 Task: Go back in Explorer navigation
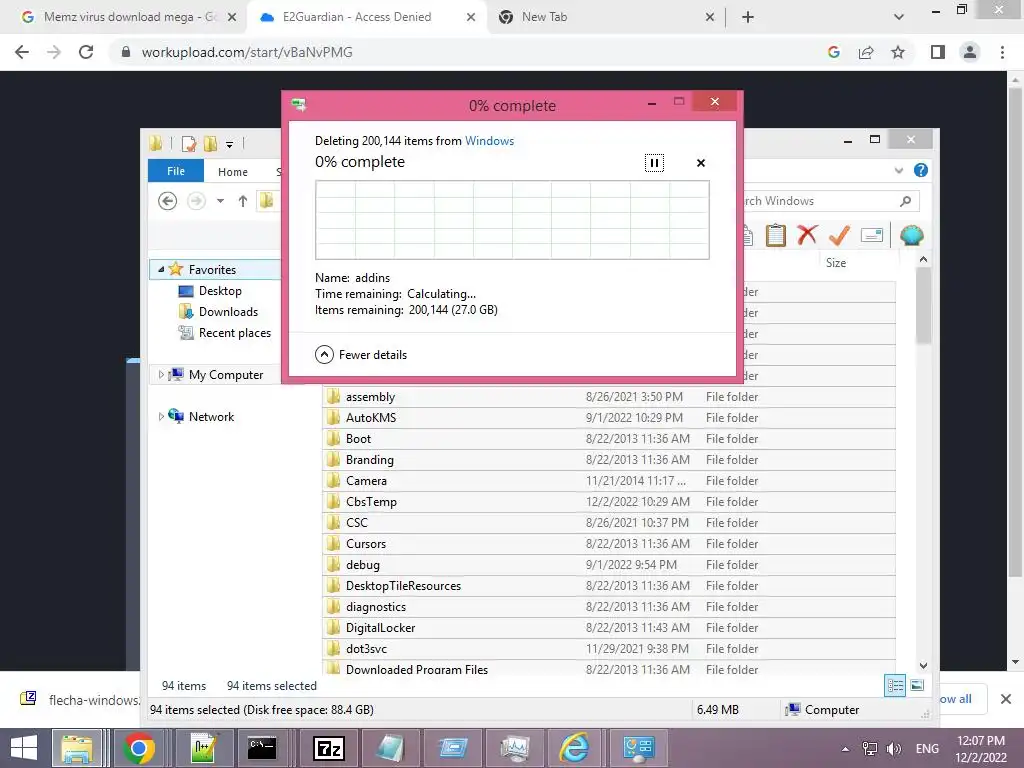pyautogui.click(x=167, y=201)
